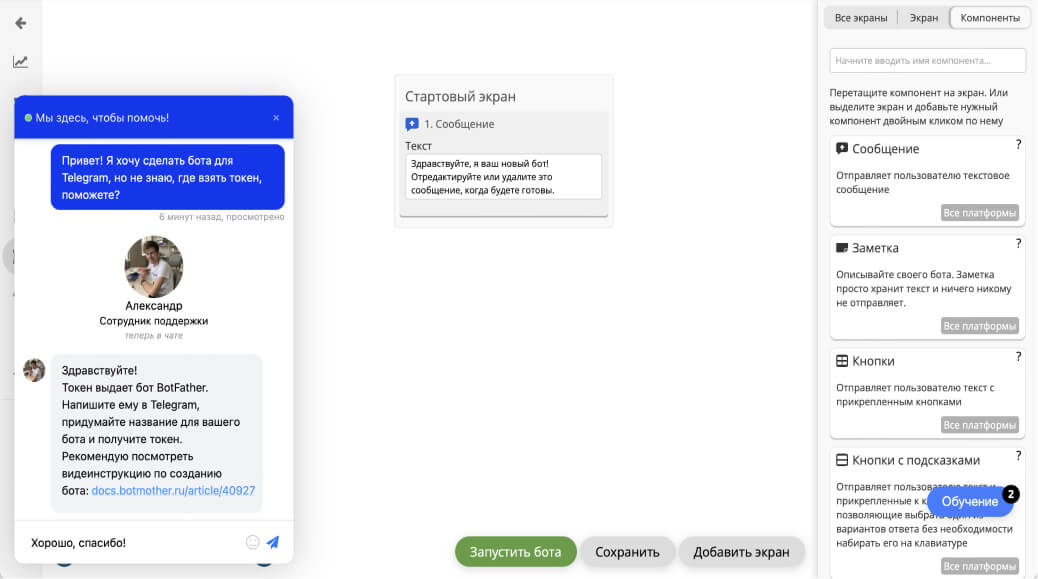Open the Обучение tutorial button
This screenshot has height=579, width=1038.
[x=970, y=502]
